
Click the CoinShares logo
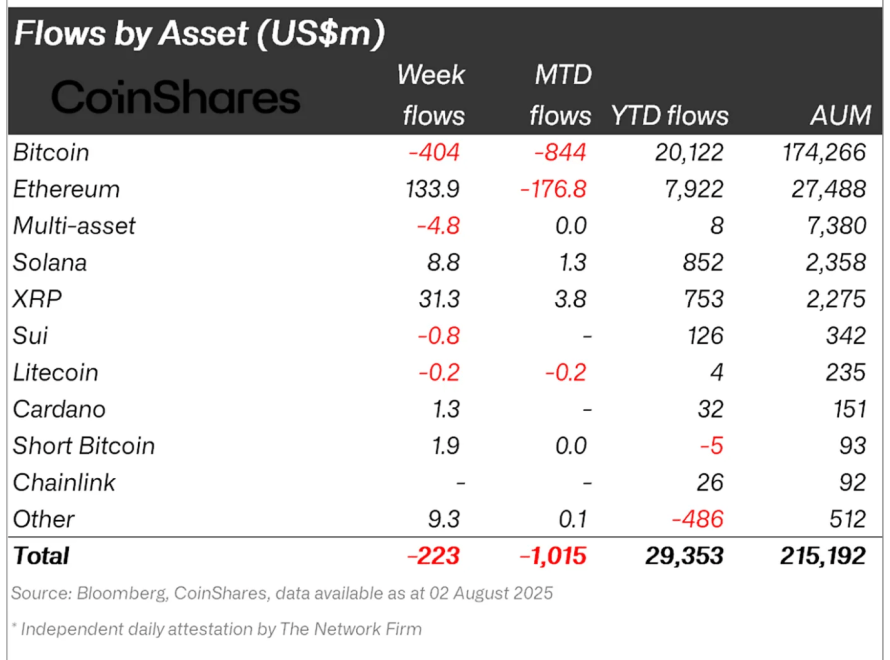pyautogui.click(x=175, y=96)
